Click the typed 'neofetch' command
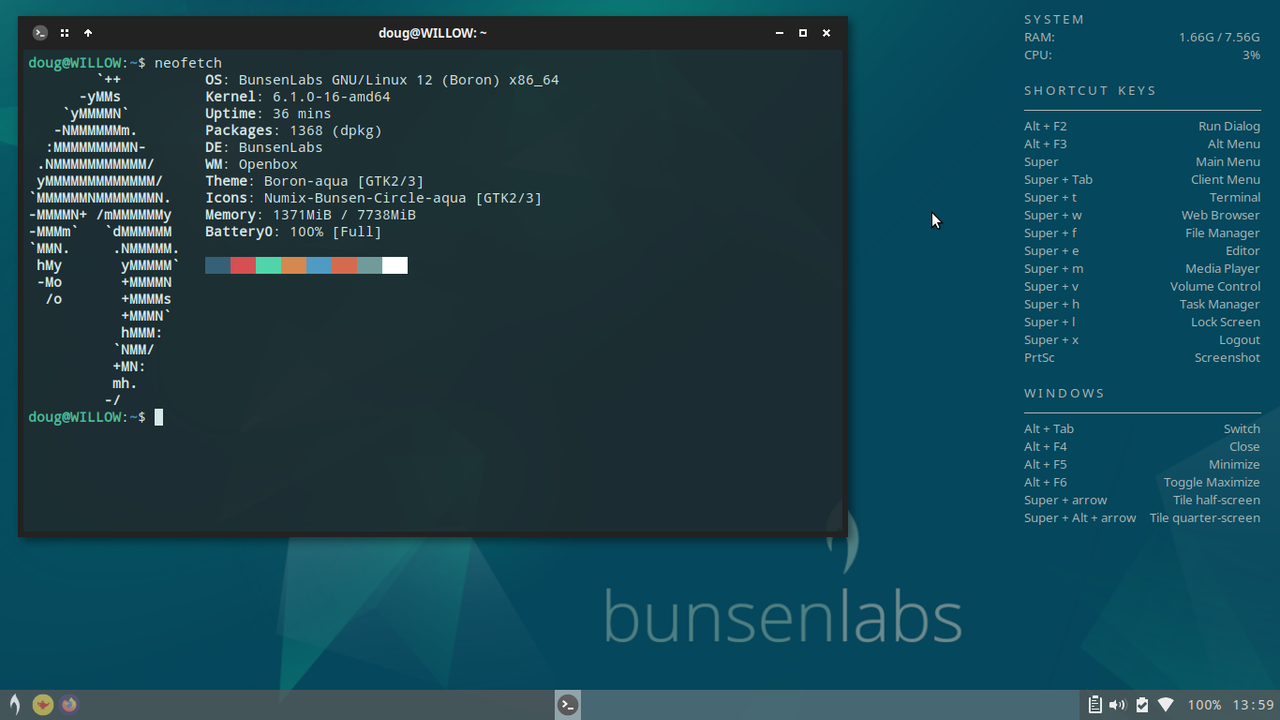 (x=188, y=63)
